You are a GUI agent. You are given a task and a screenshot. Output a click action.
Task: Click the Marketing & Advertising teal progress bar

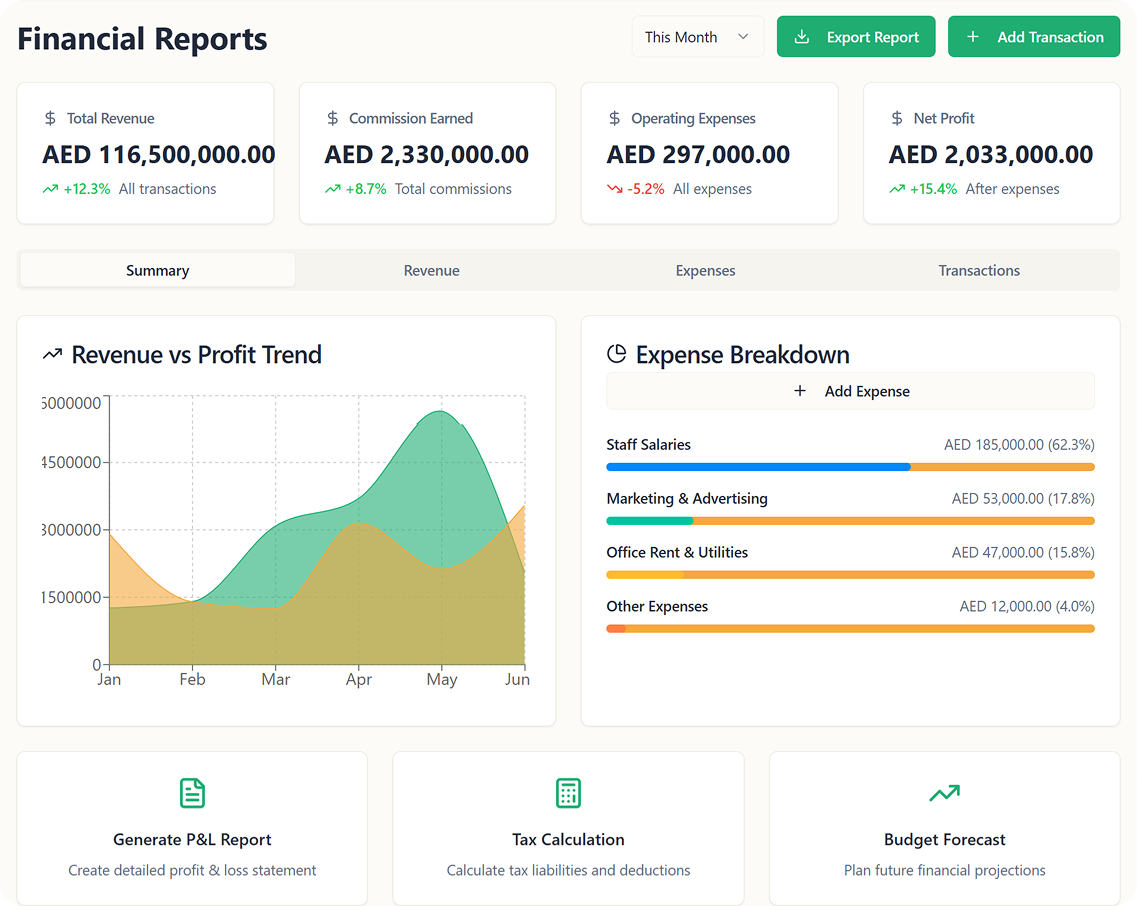pos(650,521)
